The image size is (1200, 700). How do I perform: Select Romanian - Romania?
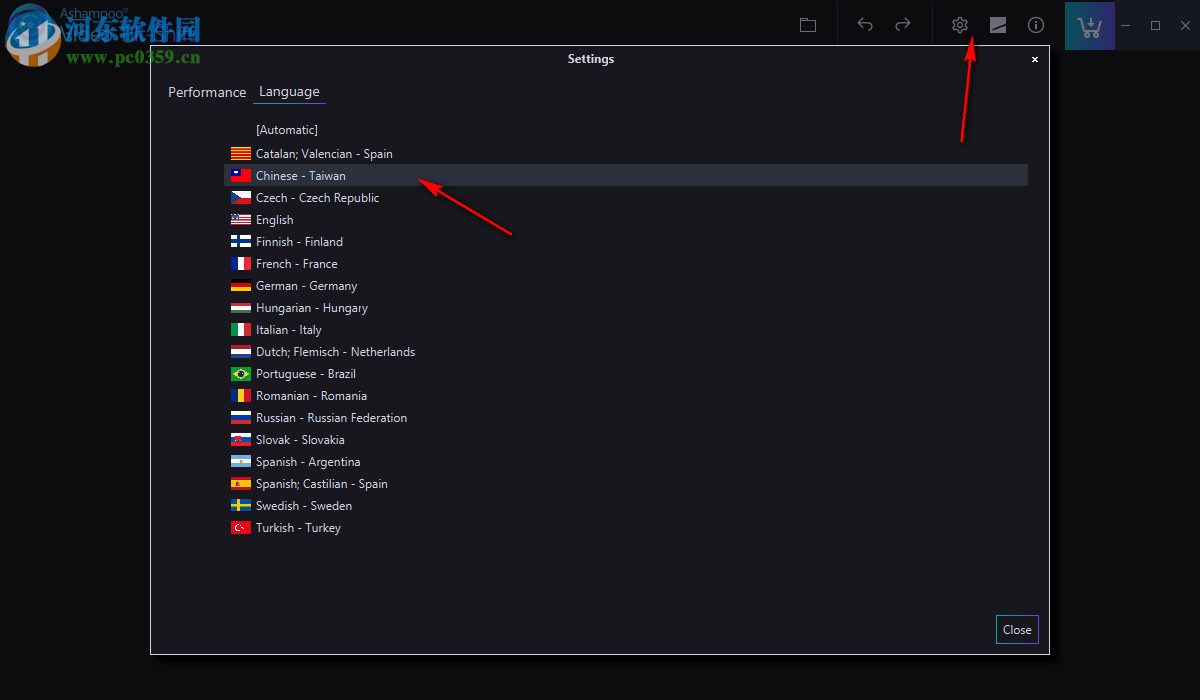(x=626, y=396)
